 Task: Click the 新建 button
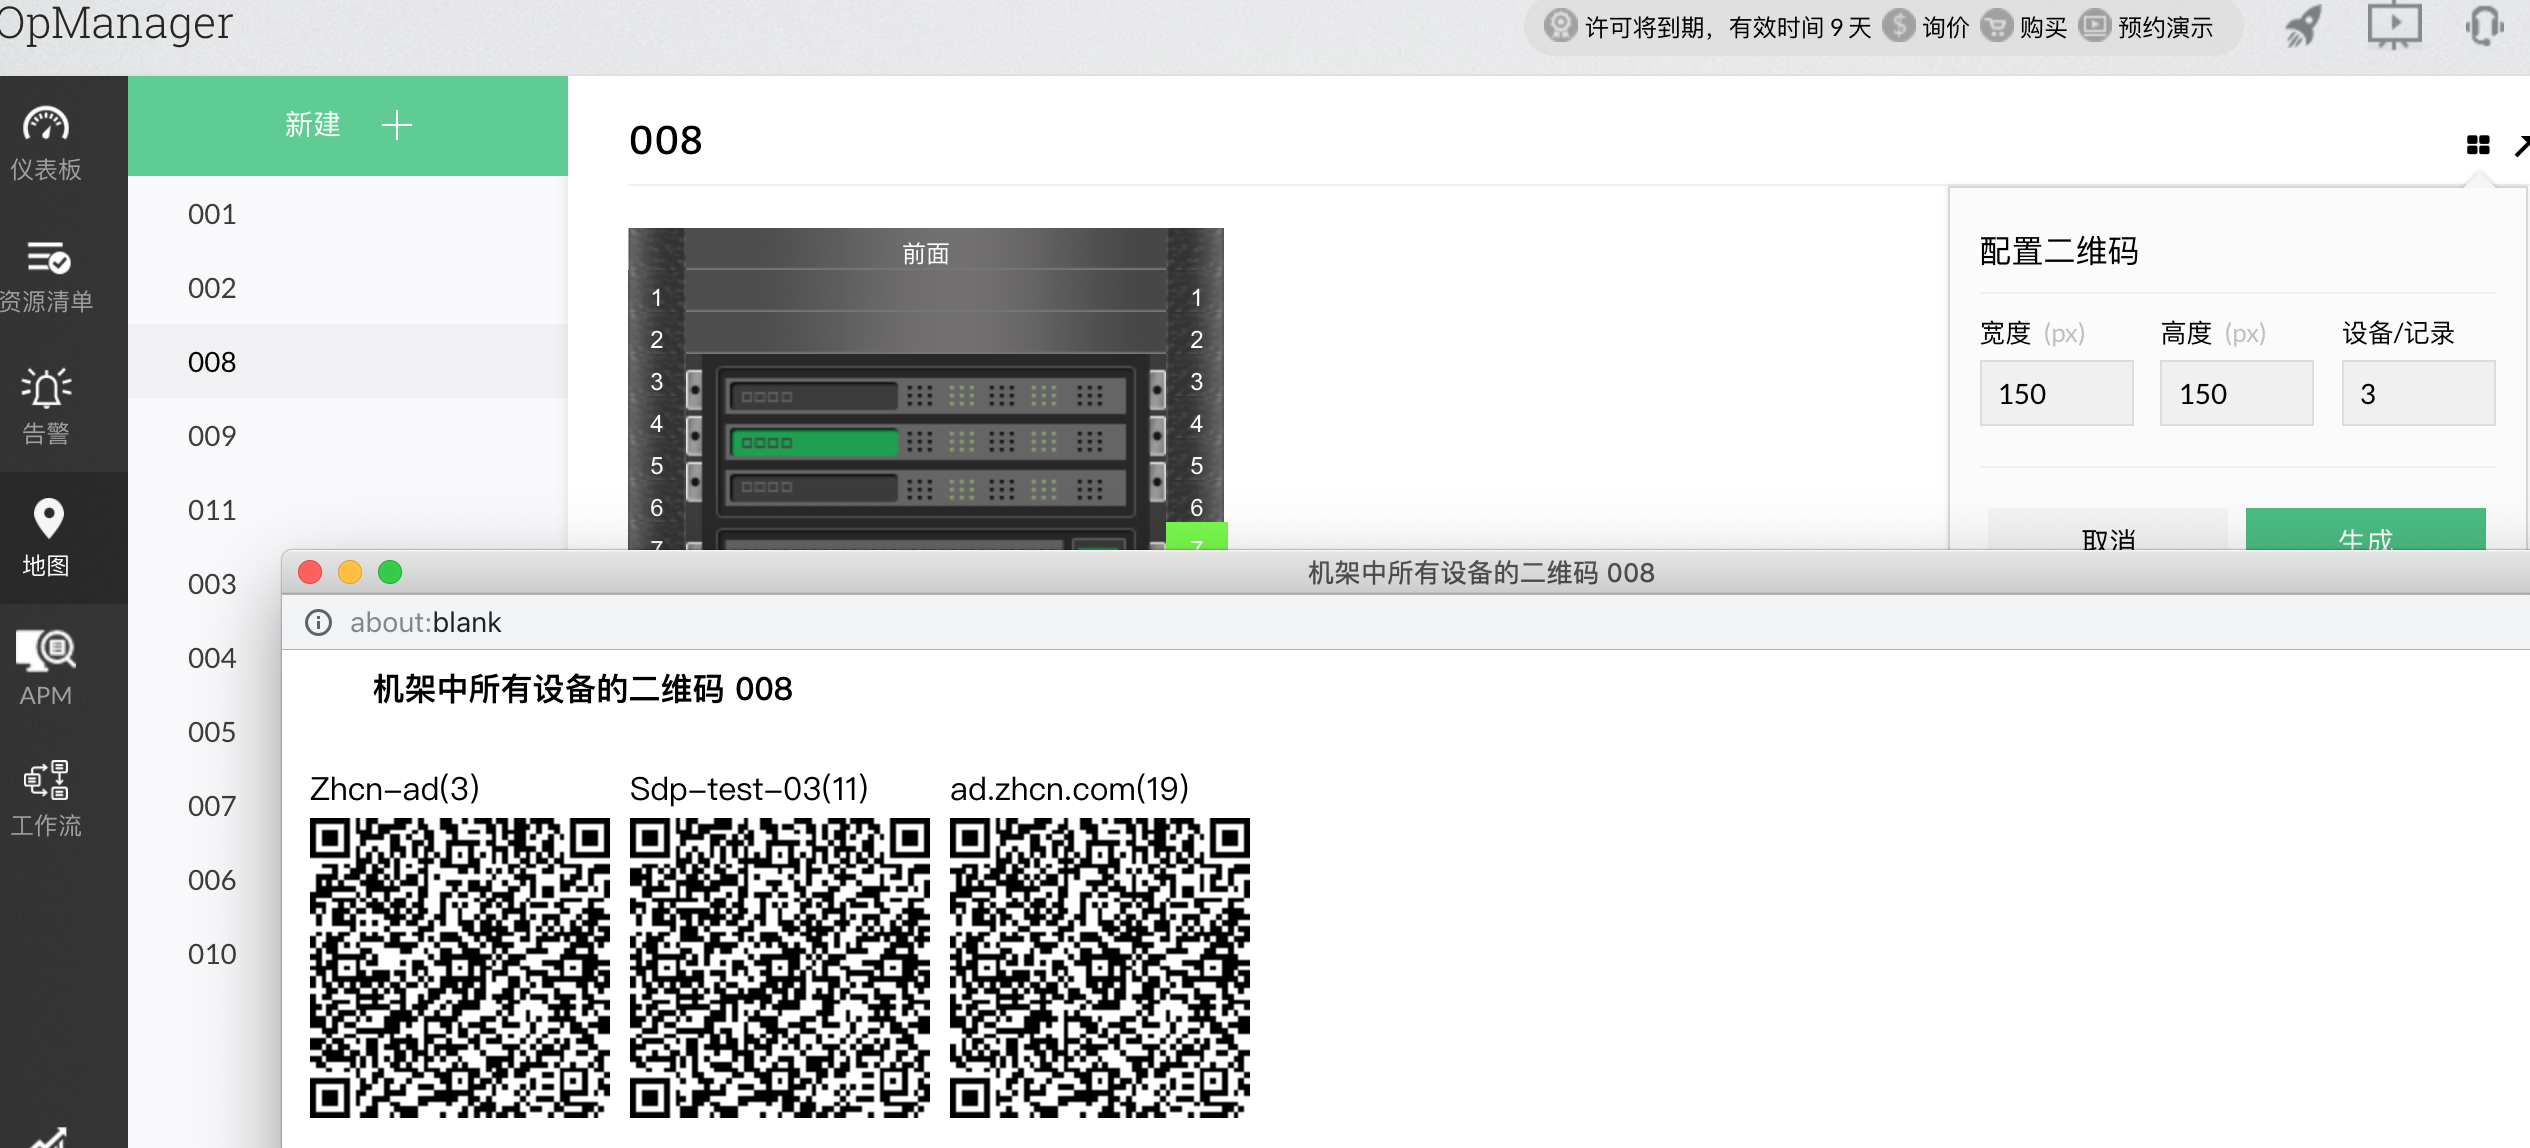[x=348, y=125]
